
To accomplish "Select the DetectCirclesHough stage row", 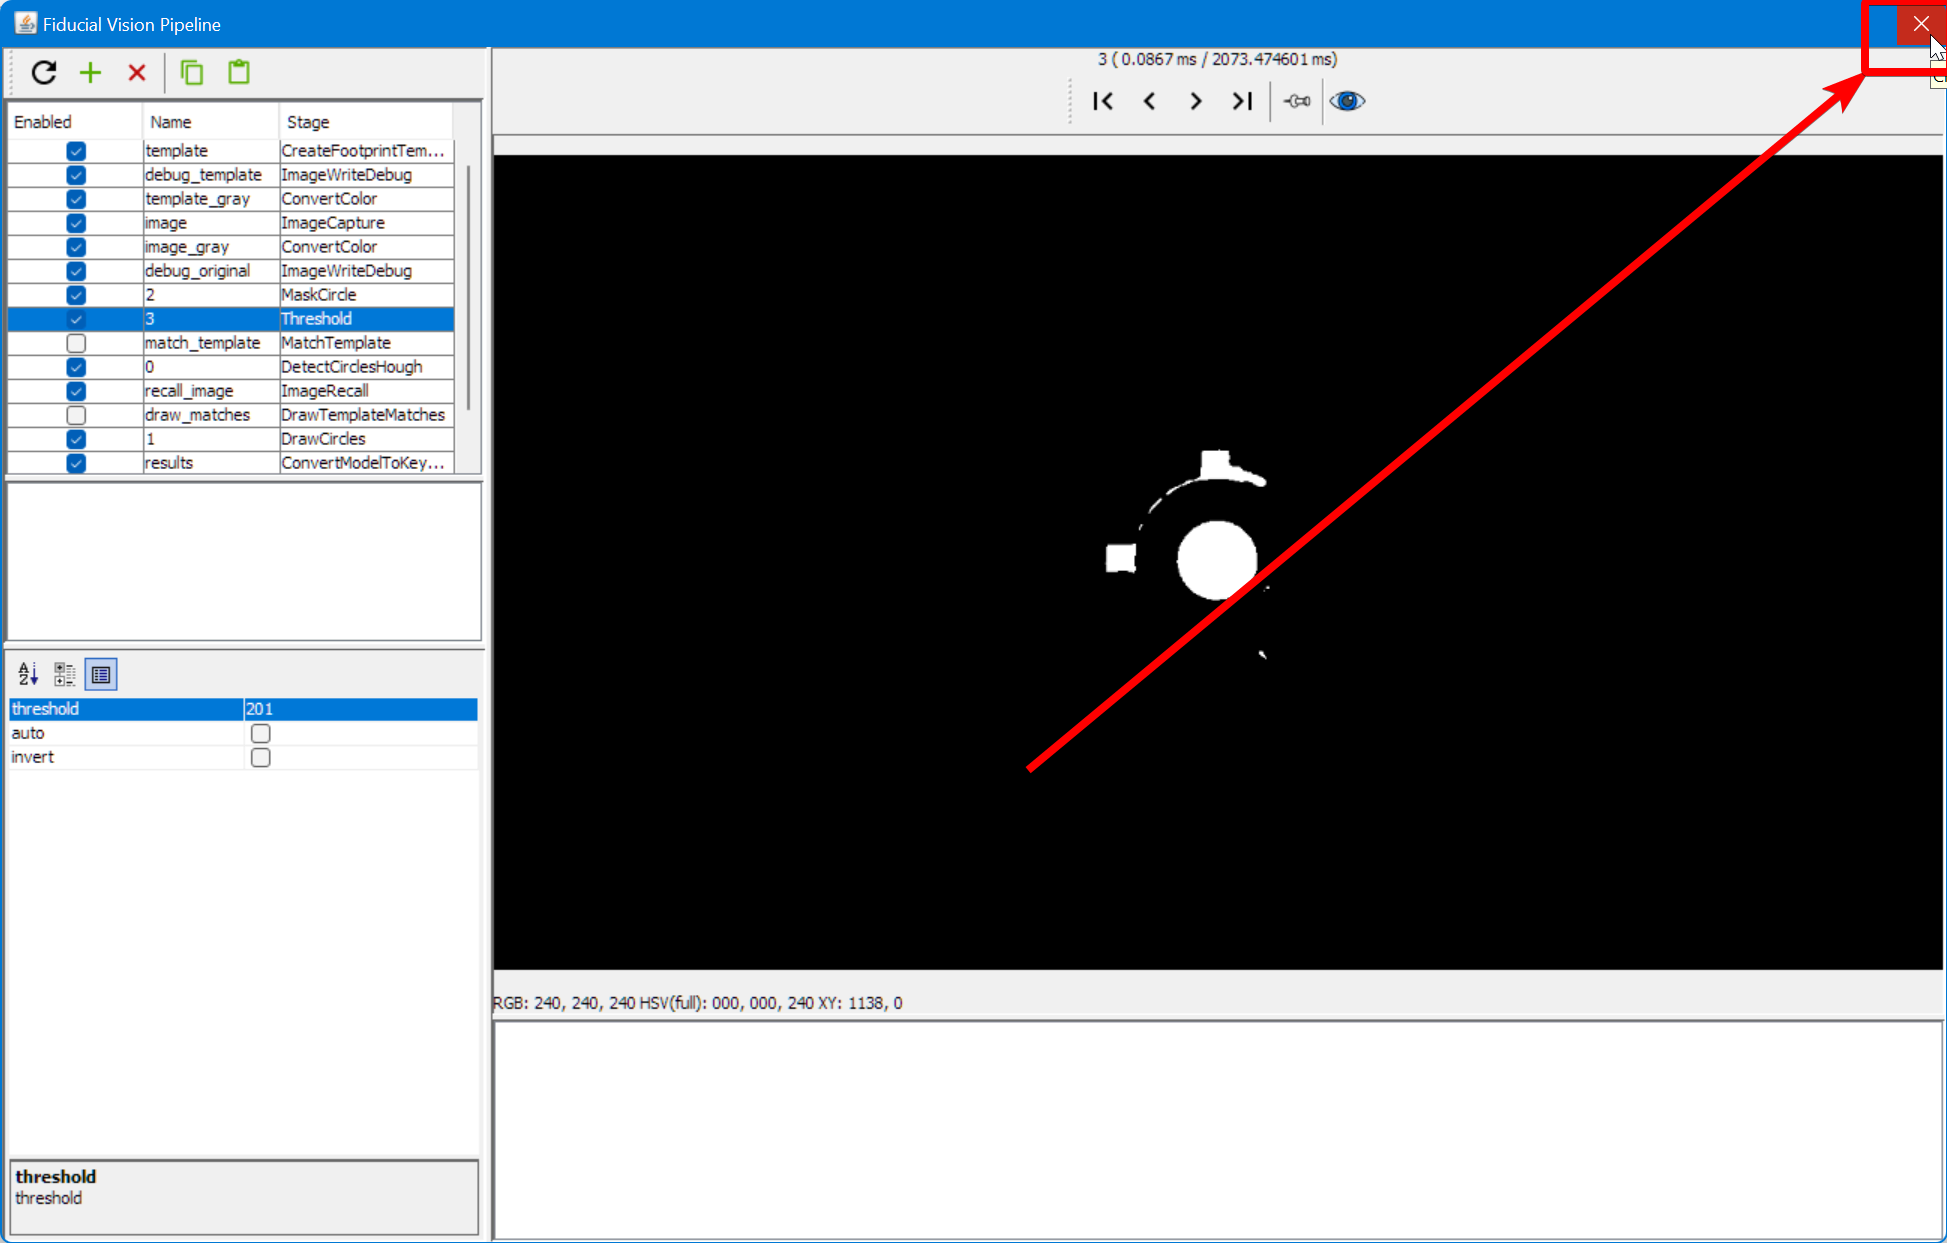I will click(351, 367).
